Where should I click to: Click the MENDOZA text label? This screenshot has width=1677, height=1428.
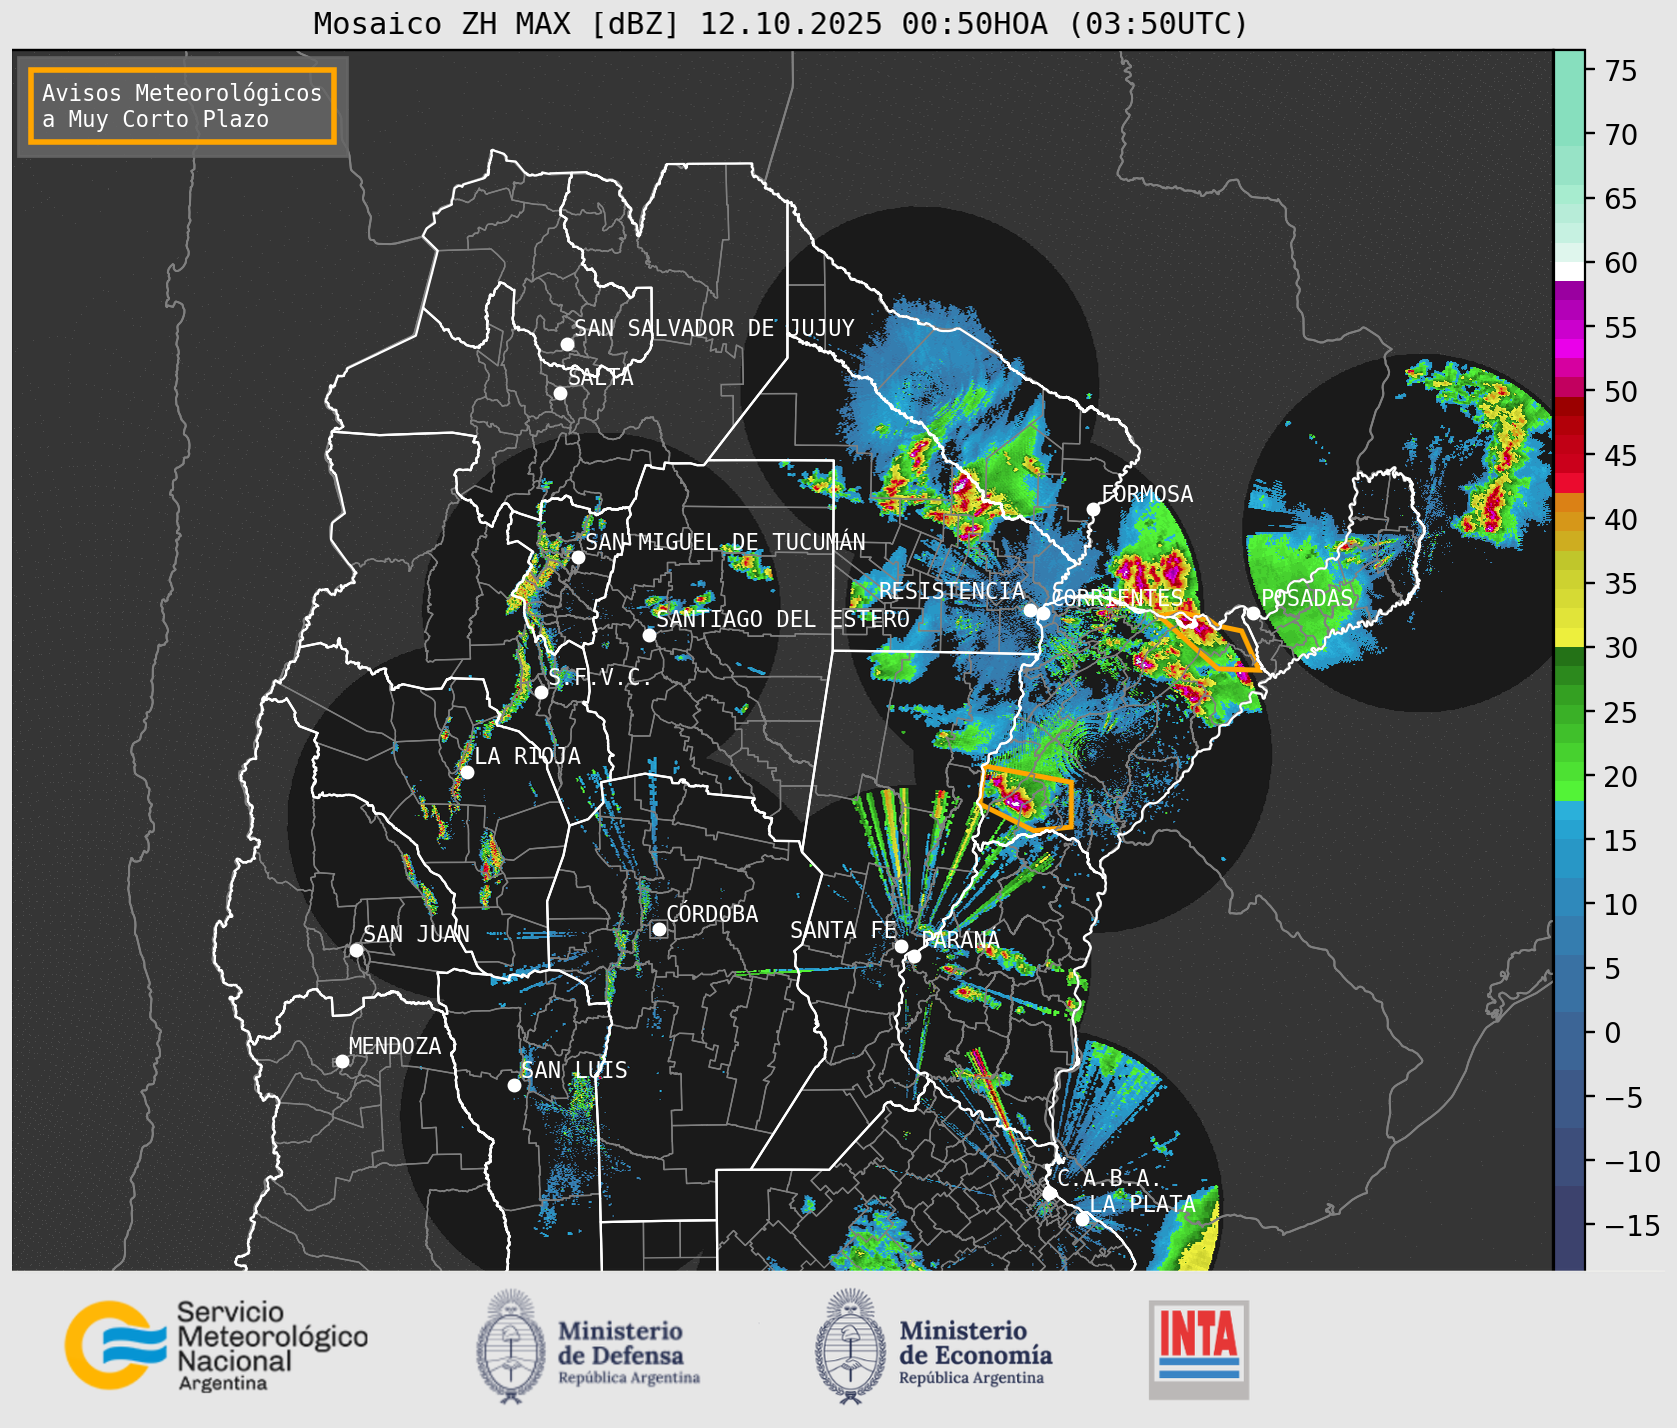[395, 1046]
